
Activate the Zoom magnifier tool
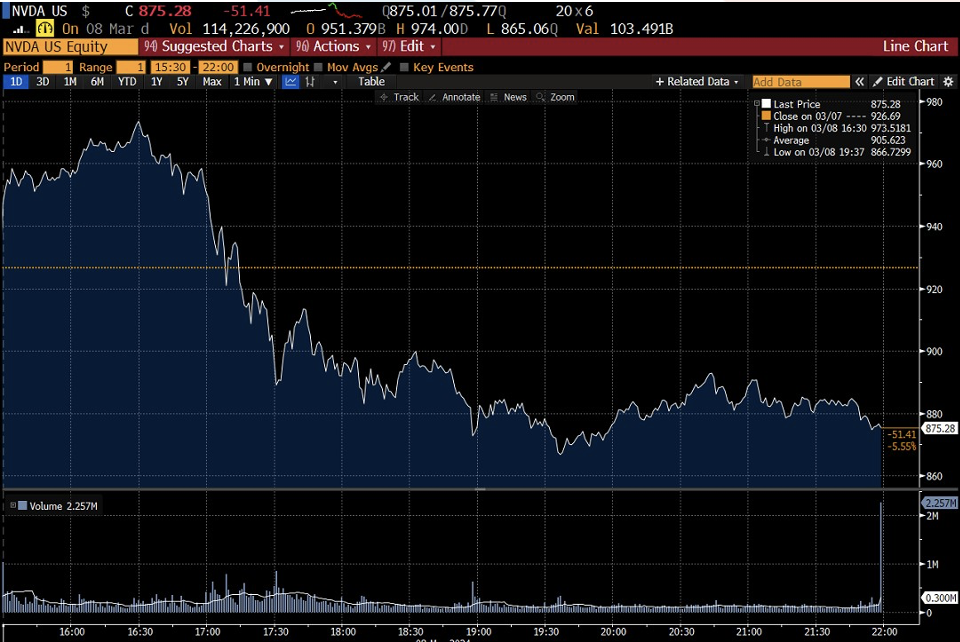point(555,97)
